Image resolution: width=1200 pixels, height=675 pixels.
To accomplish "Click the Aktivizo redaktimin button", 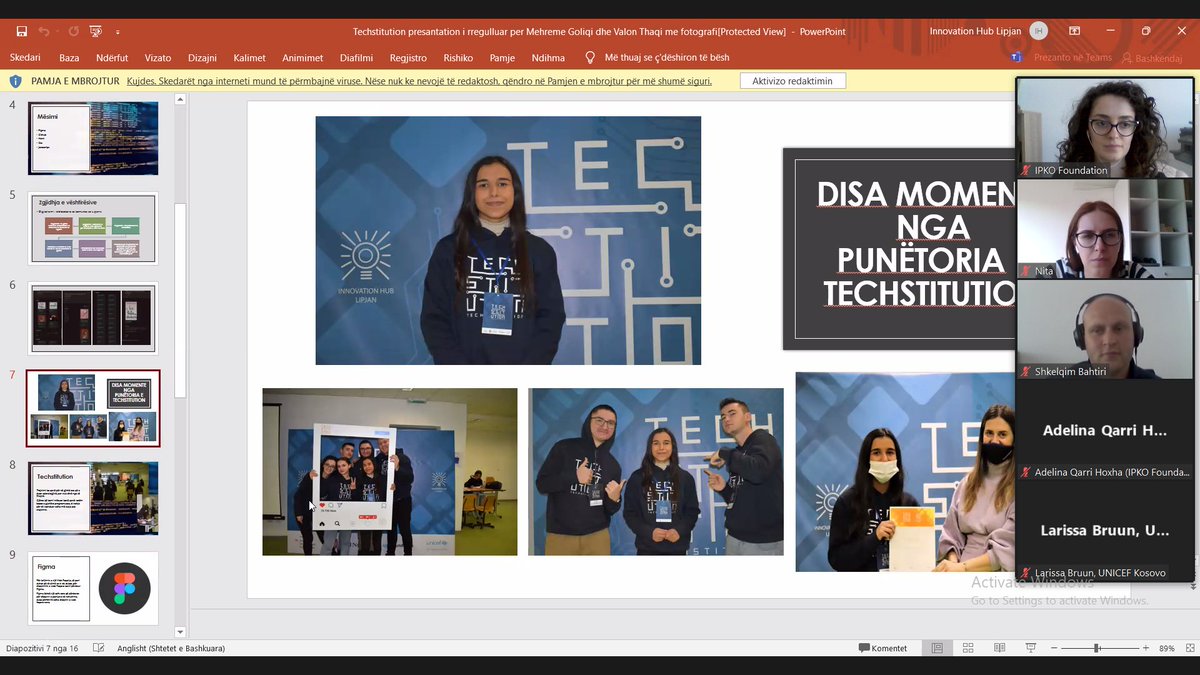I will (x=793, y=81).
